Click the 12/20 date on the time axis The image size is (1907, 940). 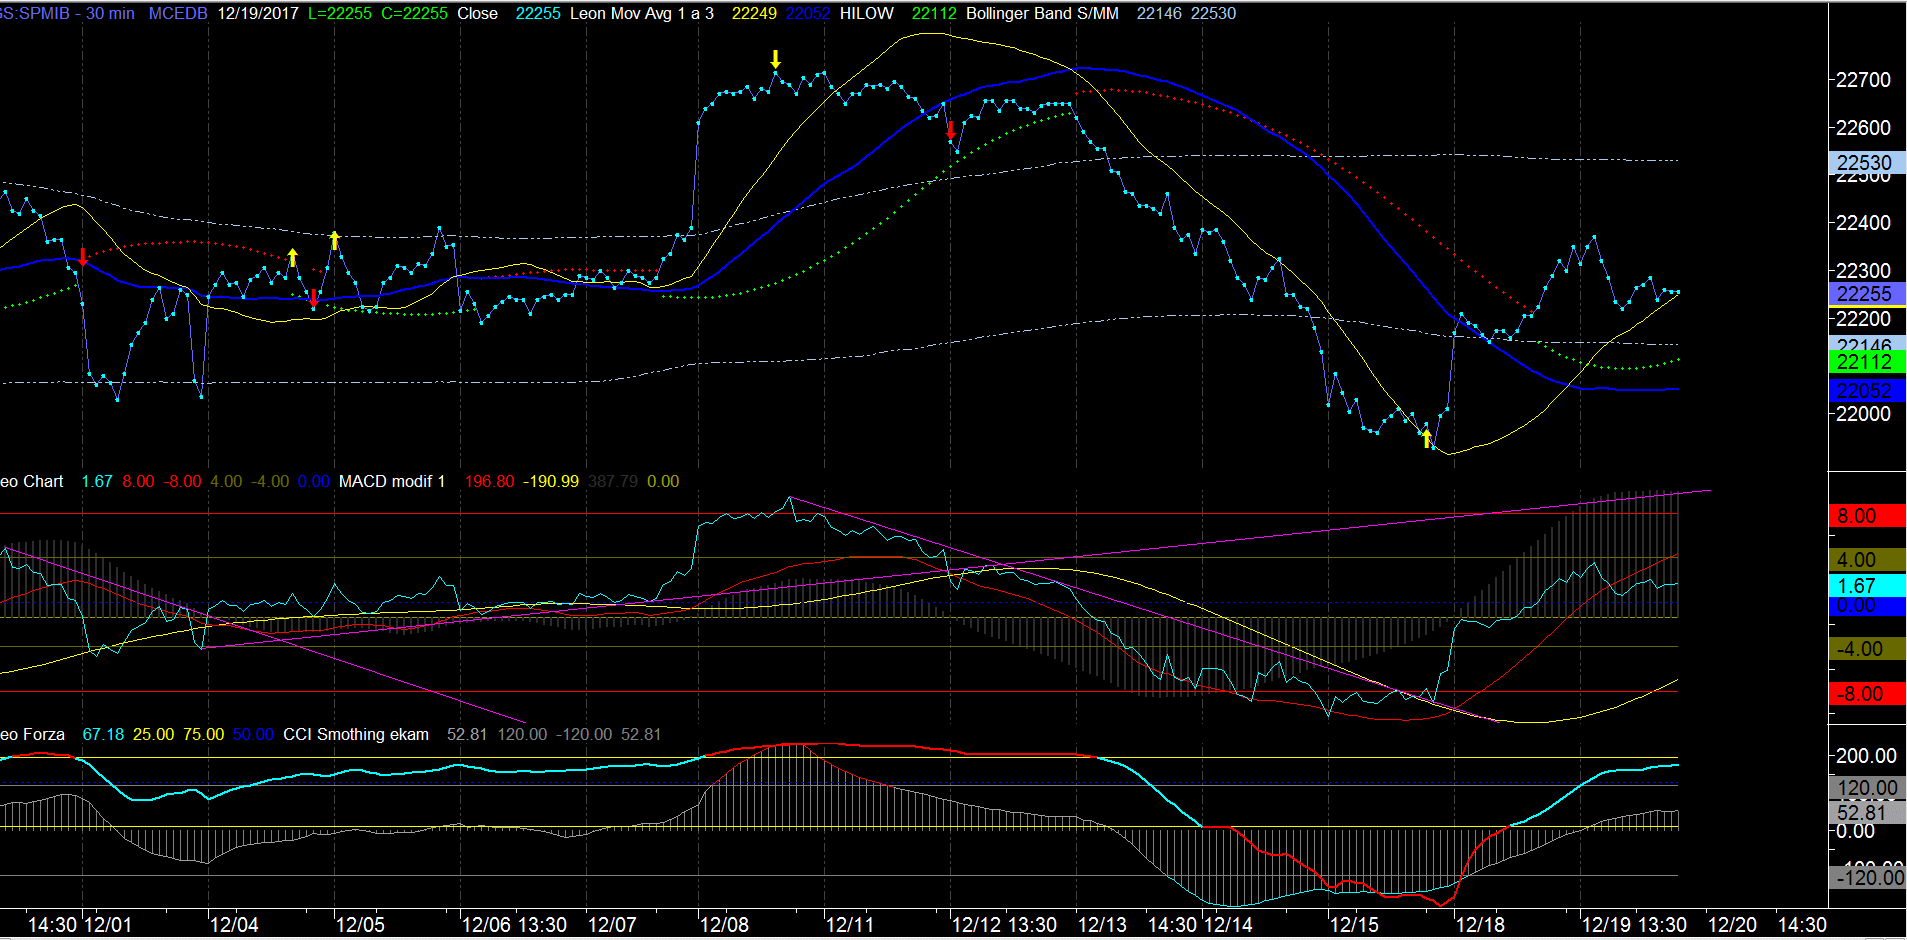click(x=1732, y=925)
